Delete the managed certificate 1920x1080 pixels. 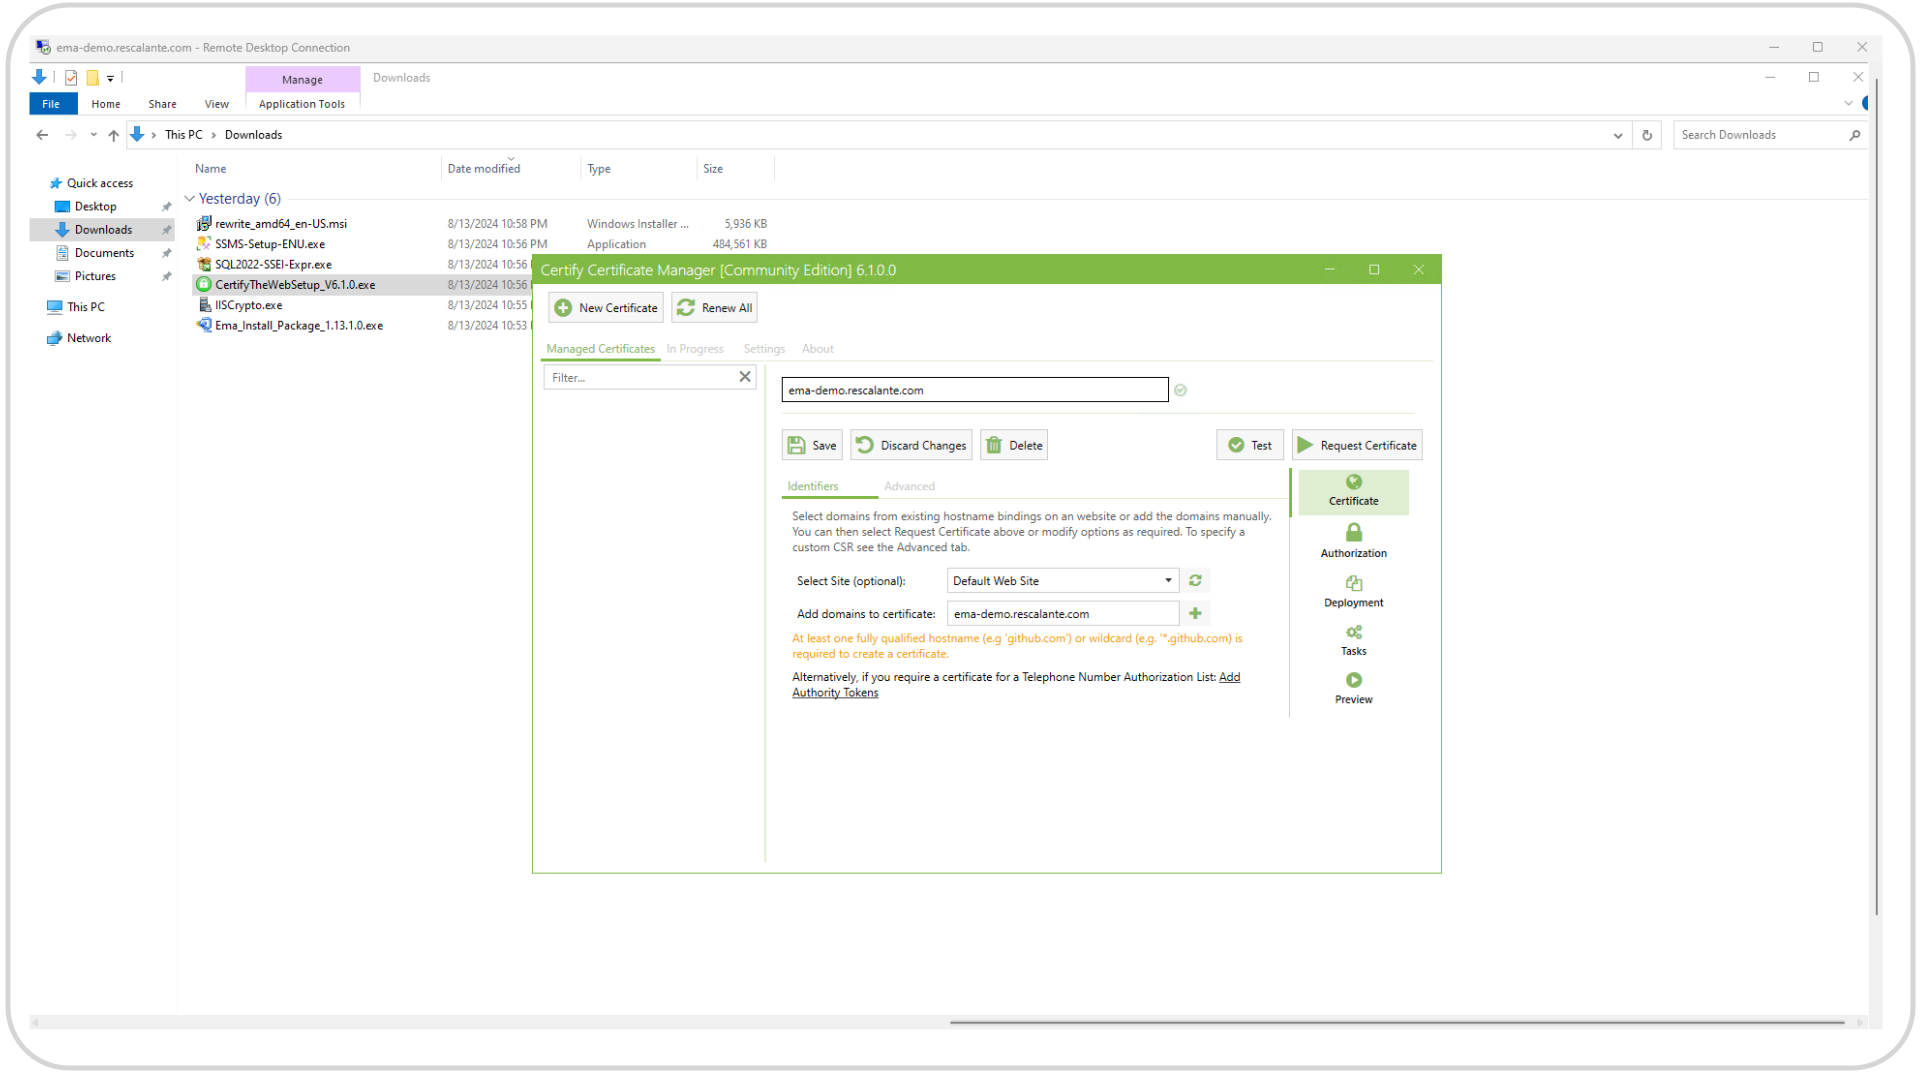pyautogui.click(x=1014, y=445)
